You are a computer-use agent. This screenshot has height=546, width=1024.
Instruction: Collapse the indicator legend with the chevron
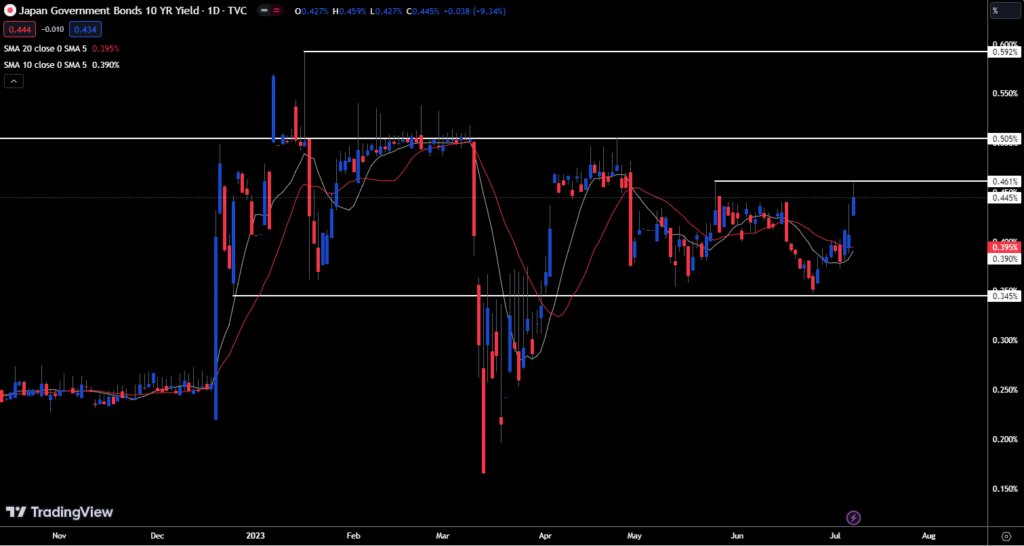tap(14, 81)
